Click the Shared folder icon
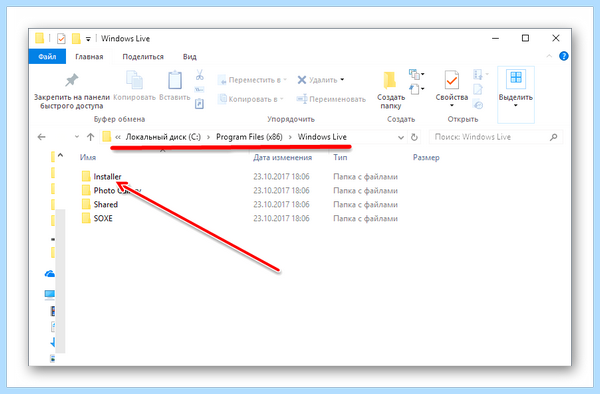The height and width of the screenshot is (394, 600). [x=86, y=204]
